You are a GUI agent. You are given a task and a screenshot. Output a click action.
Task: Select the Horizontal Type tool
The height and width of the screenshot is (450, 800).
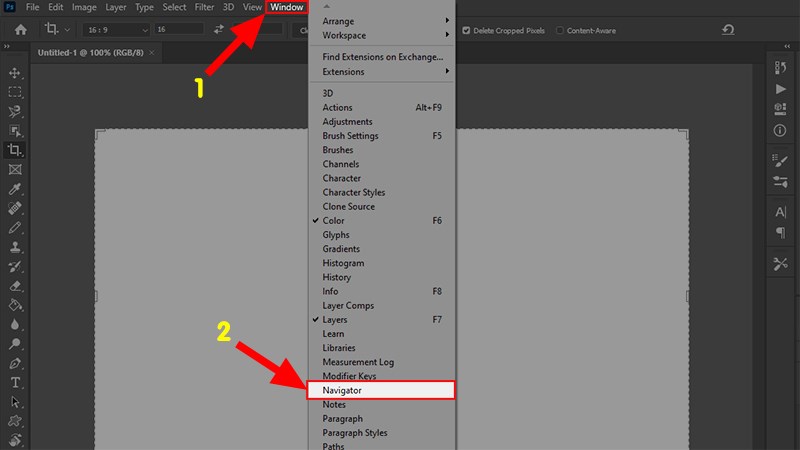coord(14,383)
